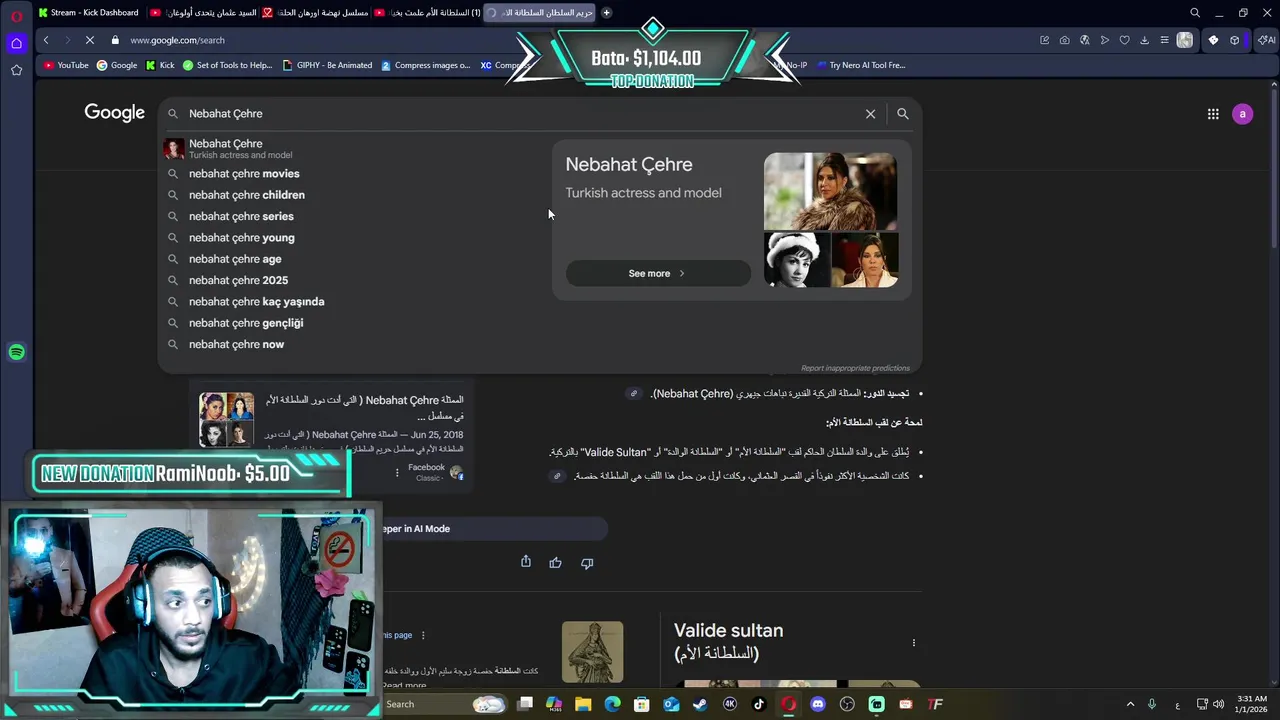
Task: Click the Google search magnifier button
Action: (903, 114)
